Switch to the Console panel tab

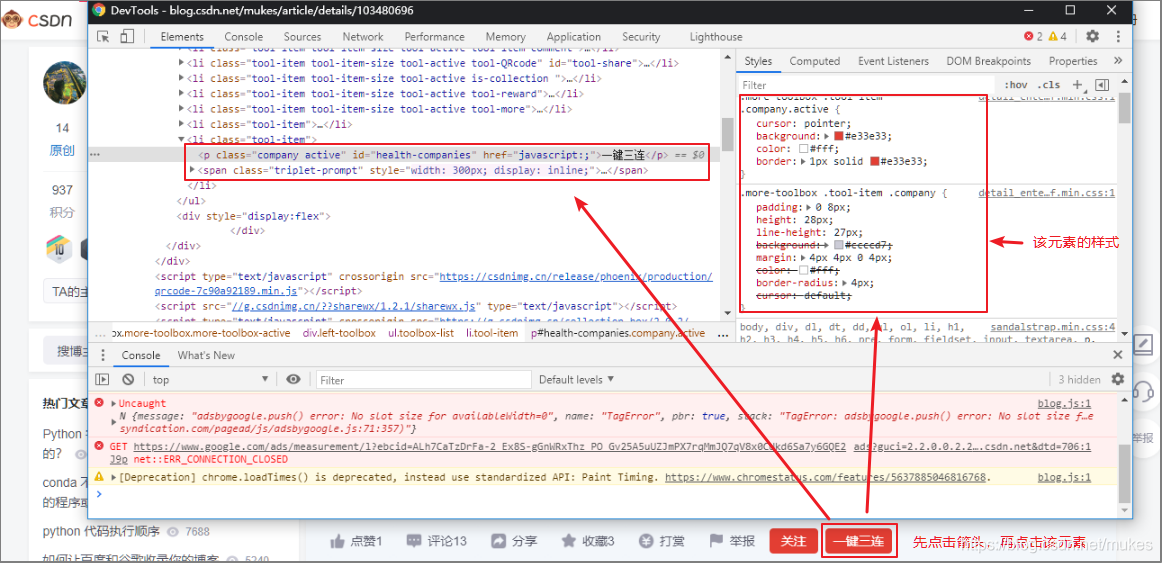244,36
